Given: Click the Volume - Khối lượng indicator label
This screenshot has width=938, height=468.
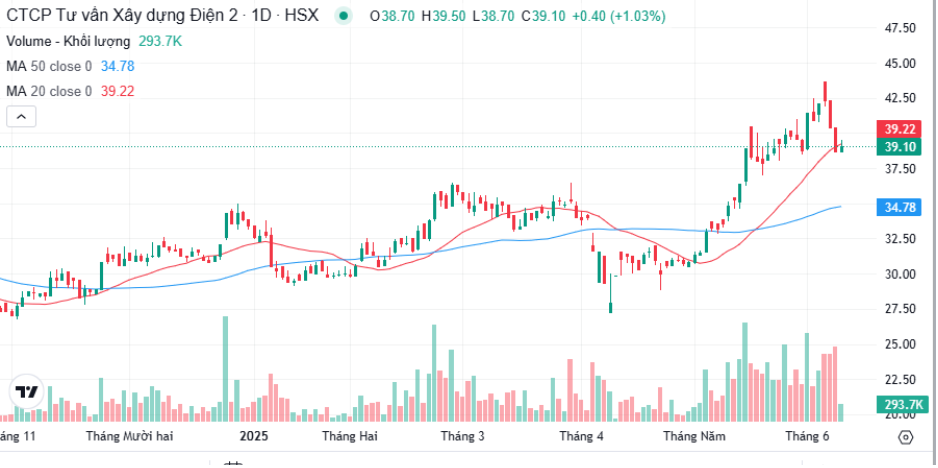Looking at the screenshot, I should 68,41.
